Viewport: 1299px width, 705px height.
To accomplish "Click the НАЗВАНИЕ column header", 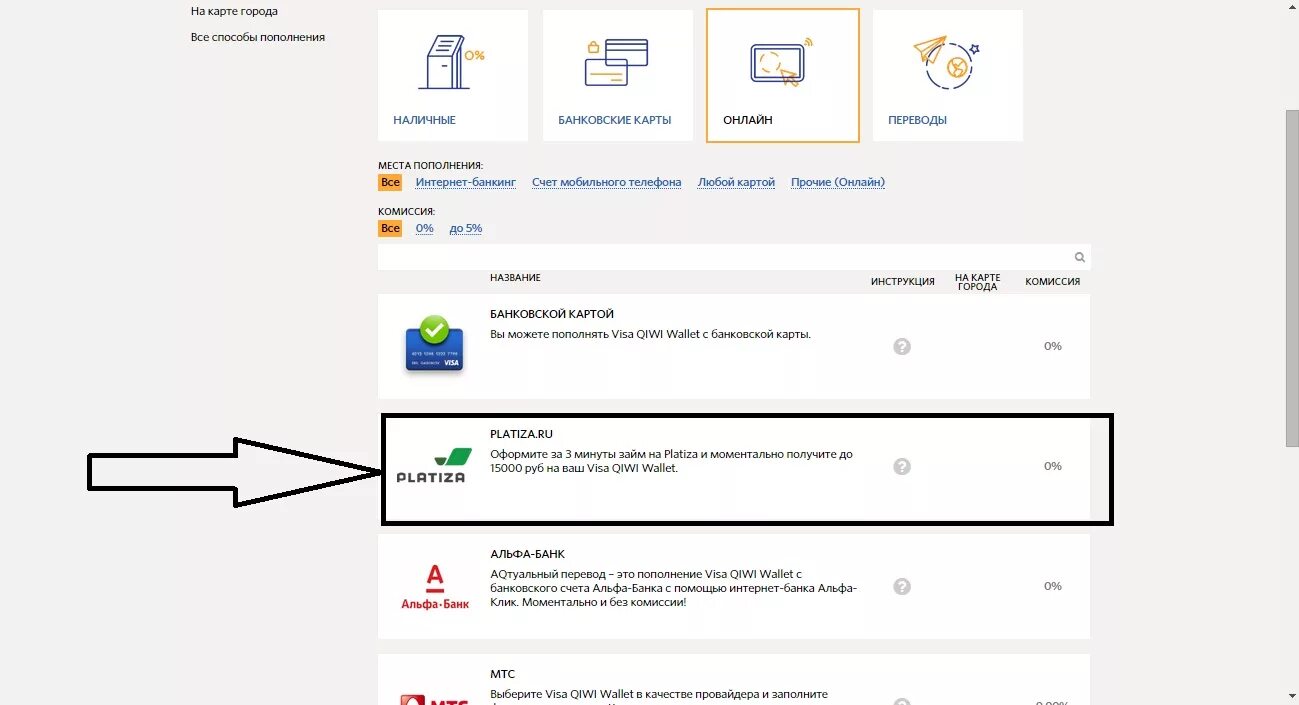I will pos(515,277).
